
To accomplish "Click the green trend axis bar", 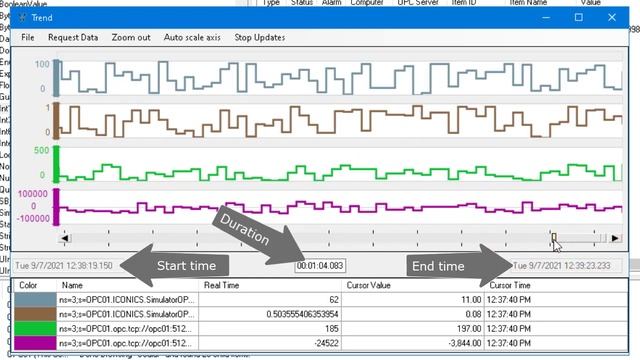I will point(56,164).
